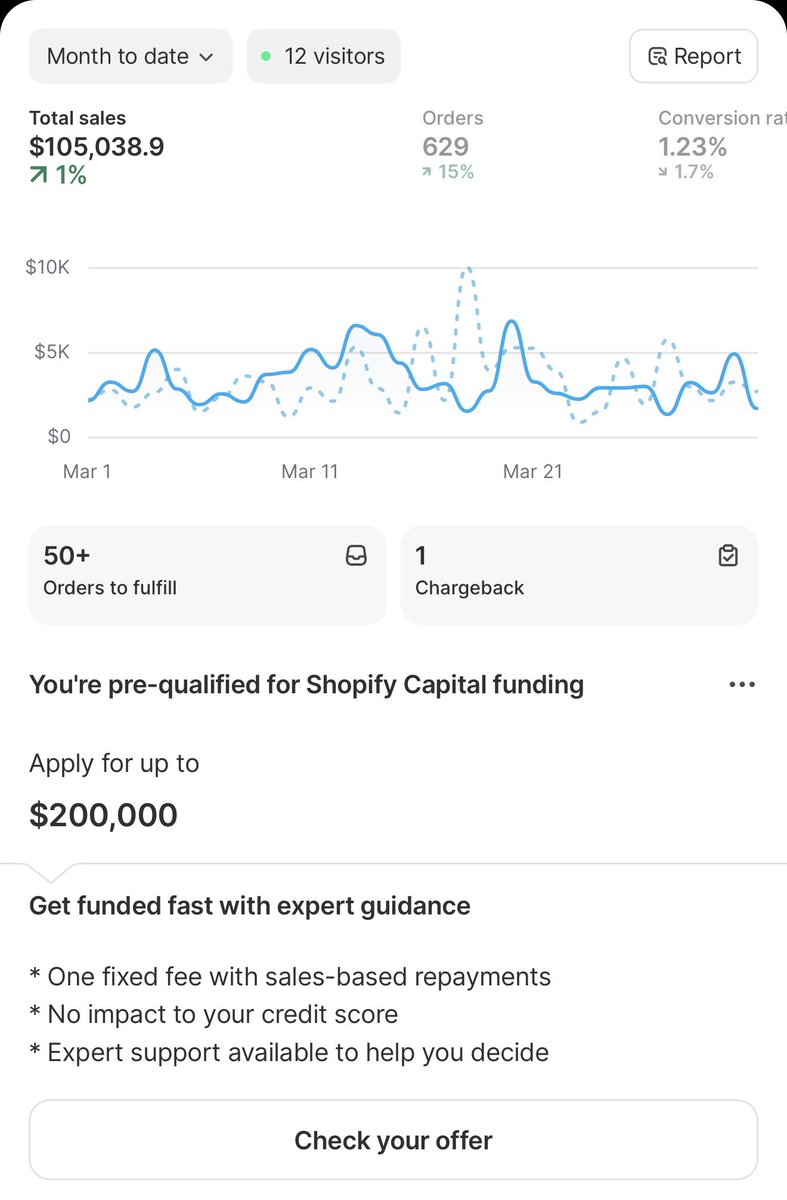This screenshot has width=787, height=1200.
Task: Open the 12 visitors live view
Action: [323, 56]
